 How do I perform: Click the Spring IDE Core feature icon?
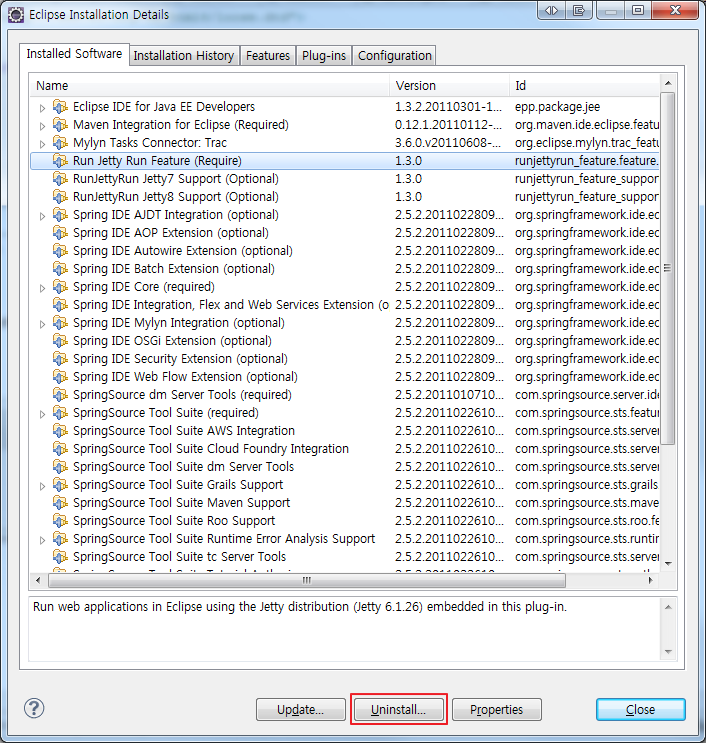coord(60,287)
